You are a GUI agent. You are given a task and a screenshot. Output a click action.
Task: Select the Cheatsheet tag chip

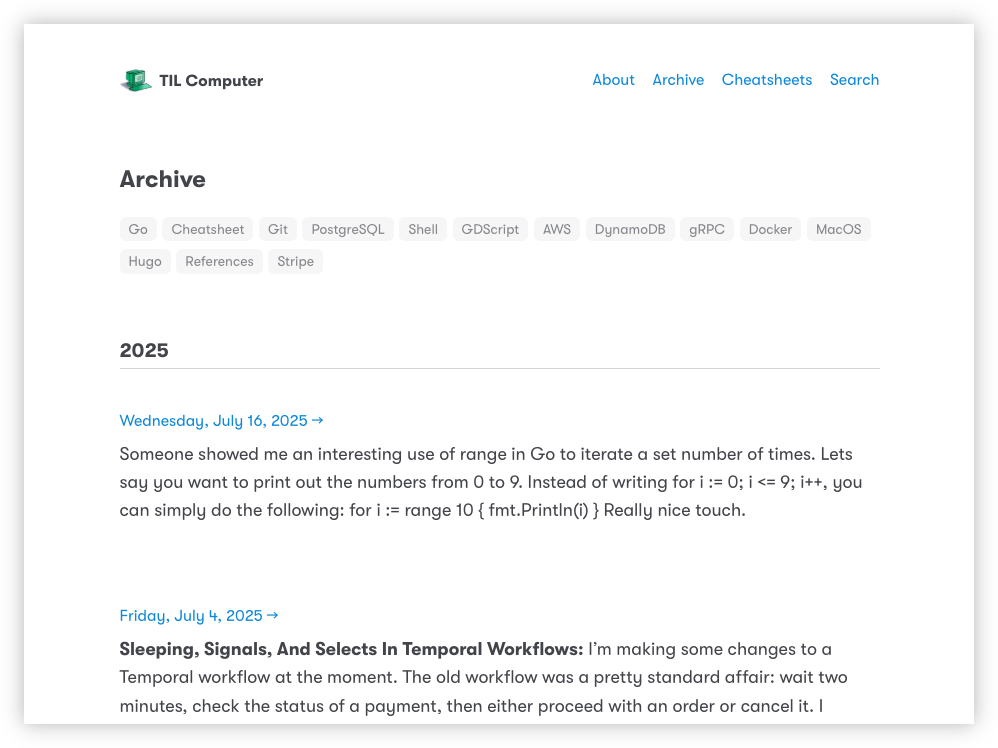(x=207, y=229)
